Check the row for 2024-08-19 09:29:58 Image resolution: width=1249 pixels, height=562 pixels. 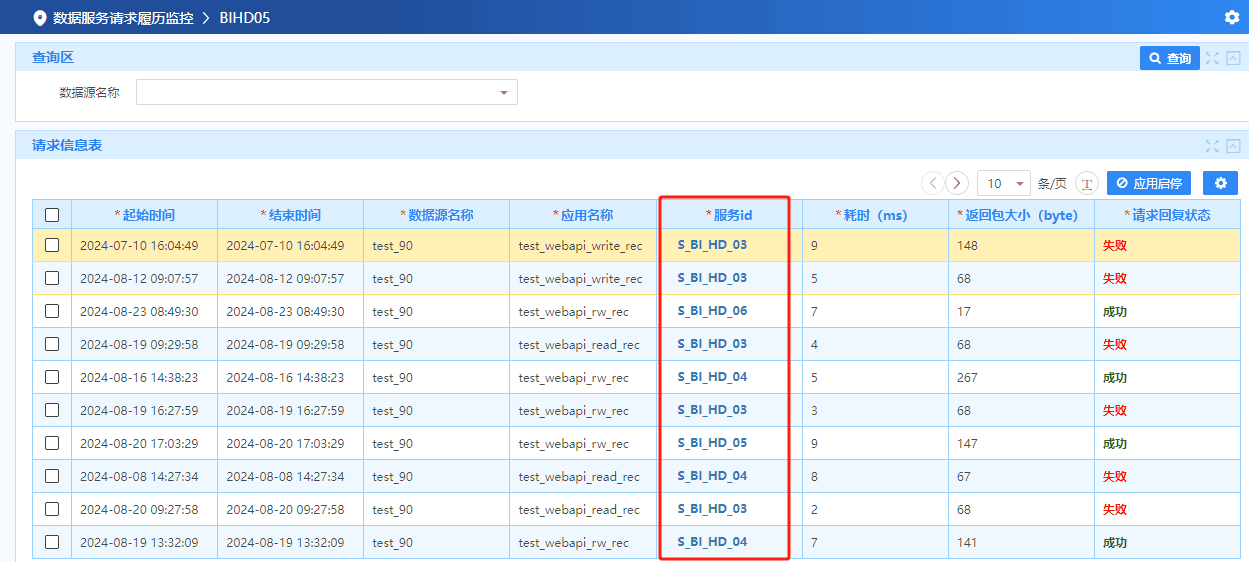pos(52,344)
